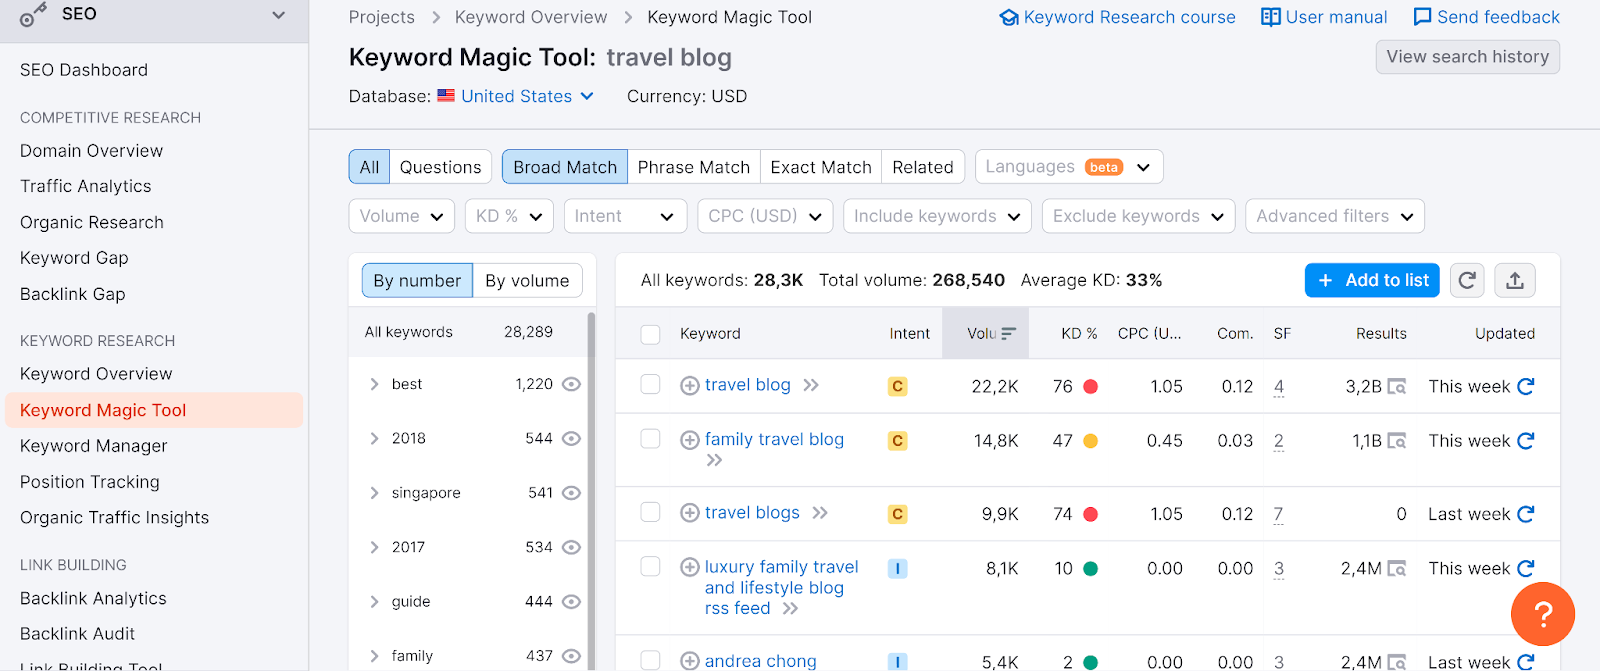Check the family travel blog row checkbox
This screenshot has width=1600, height=671.
click(x=650, y=438)
